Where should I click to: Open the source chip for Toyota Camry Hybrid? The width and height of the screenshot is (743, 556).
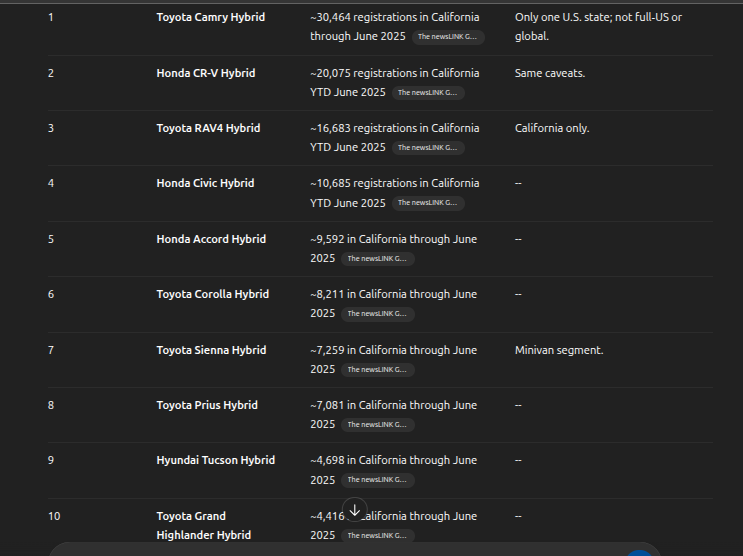point(448,37)
